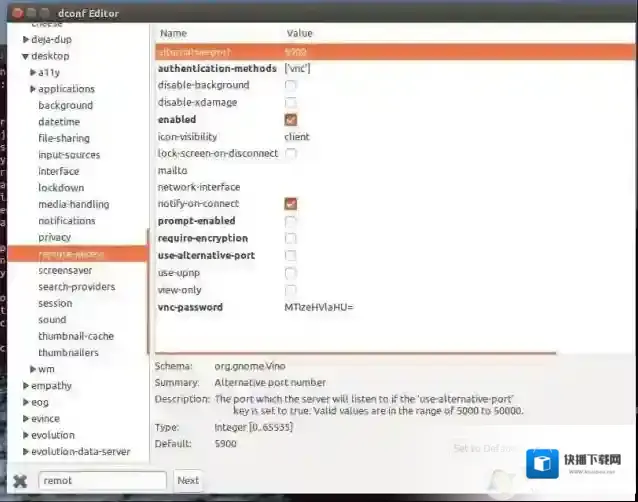Enable the require-encryption checkbox

(291, 239)
